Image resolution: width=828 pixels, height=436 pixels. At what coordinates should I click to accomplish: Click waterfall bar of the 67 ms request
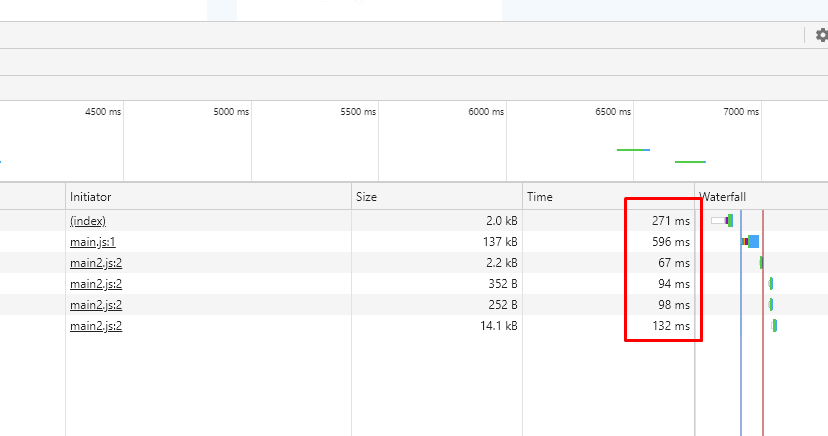(x=761, y=263)
